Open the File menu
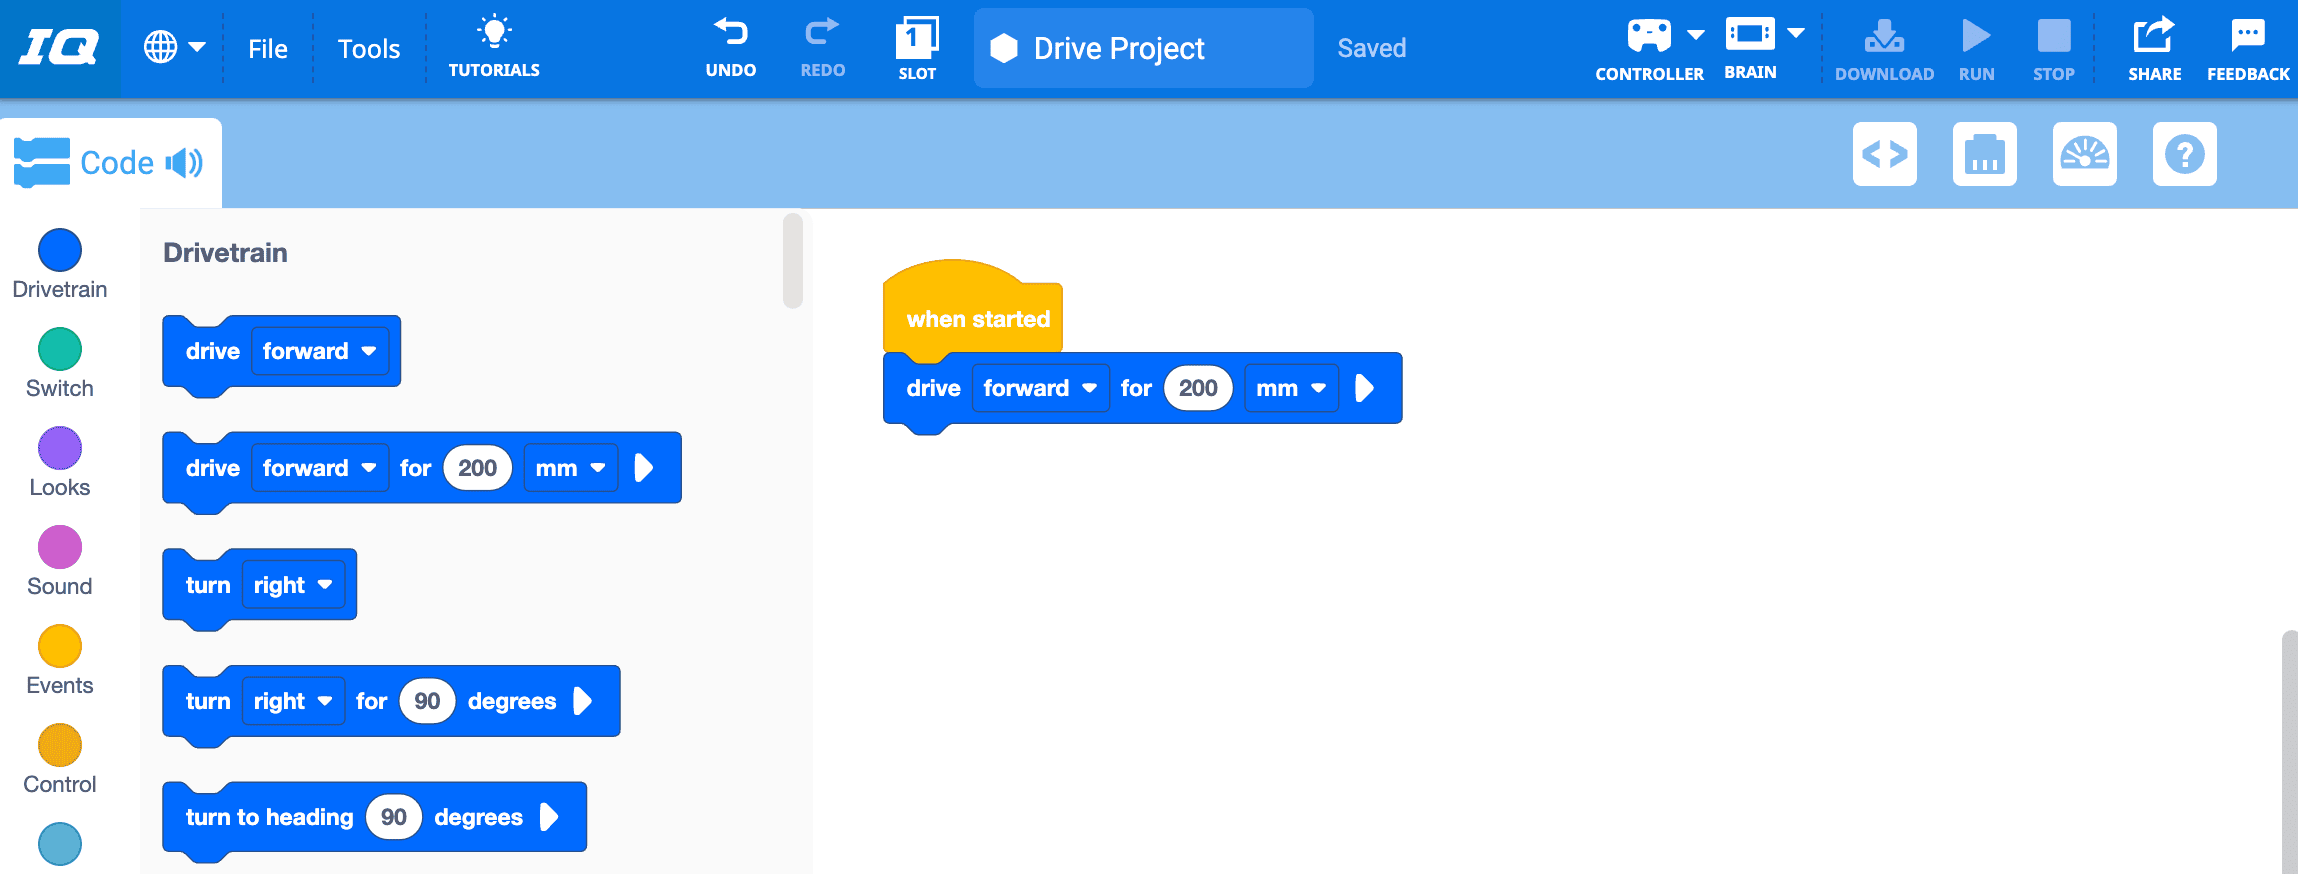The image size is (2298, 874). 267,49
